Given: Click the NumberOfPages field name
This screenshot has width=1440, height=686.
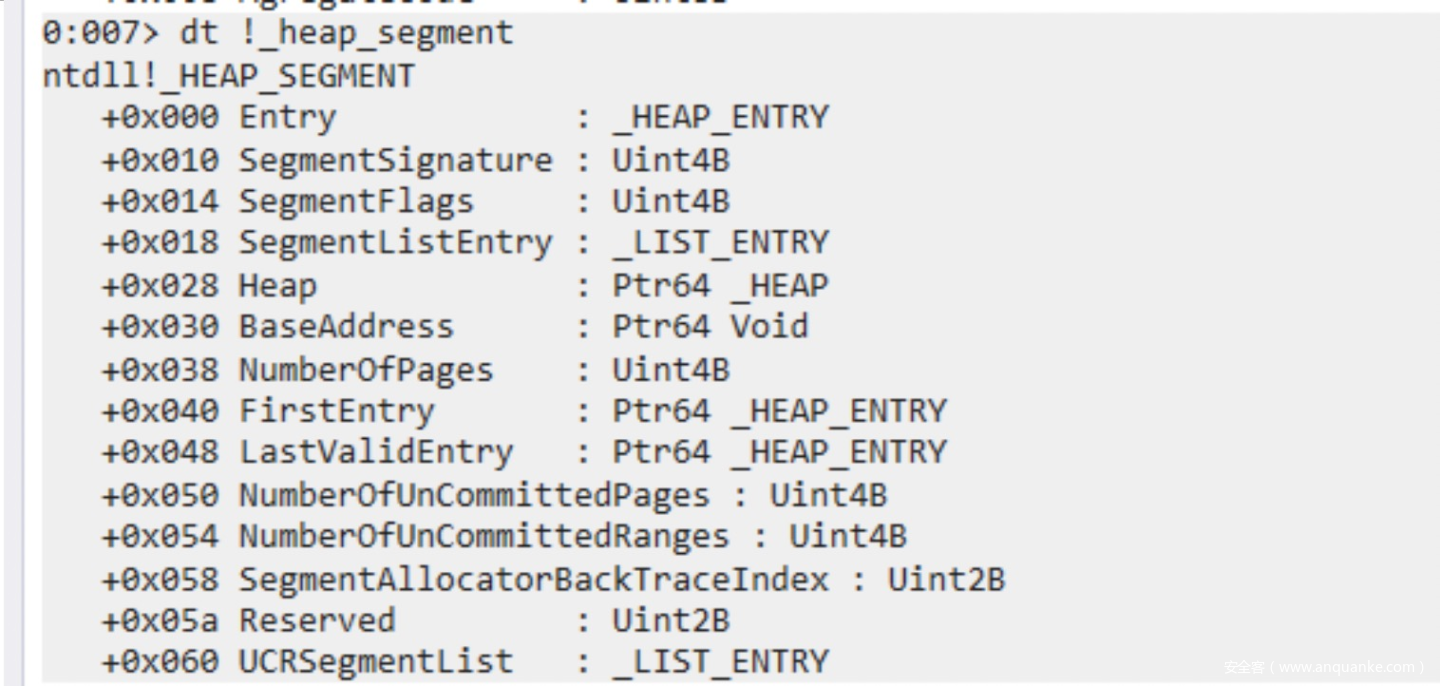Looking at the screenshot, I should [365, 370].
